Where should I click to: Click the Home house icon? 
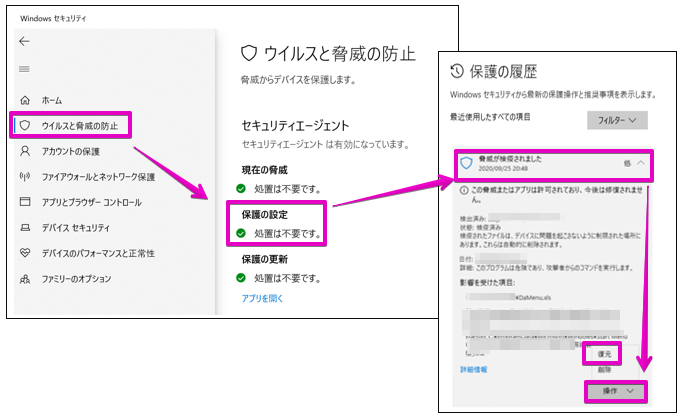tap(25, 100)
